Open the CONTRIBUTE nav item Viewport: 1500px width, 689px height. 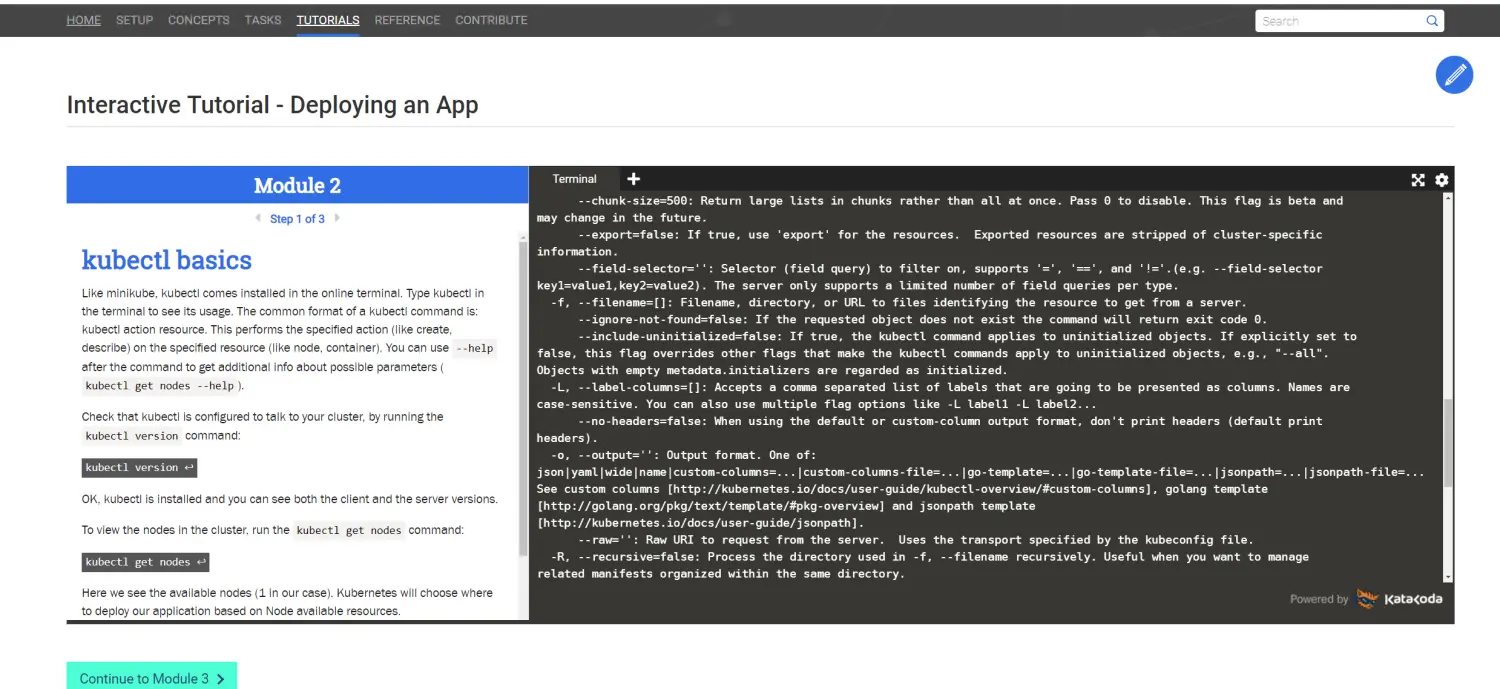491,20
